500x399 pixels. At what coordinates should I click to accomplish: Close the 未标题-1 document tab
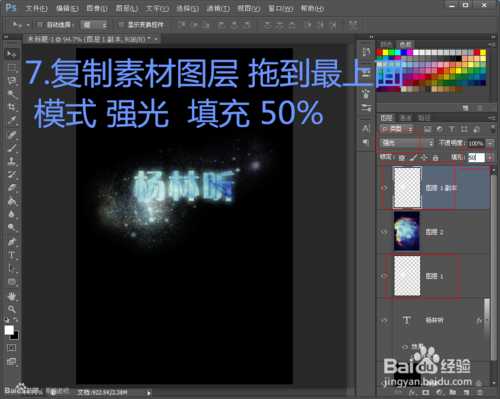click(156, 39)
